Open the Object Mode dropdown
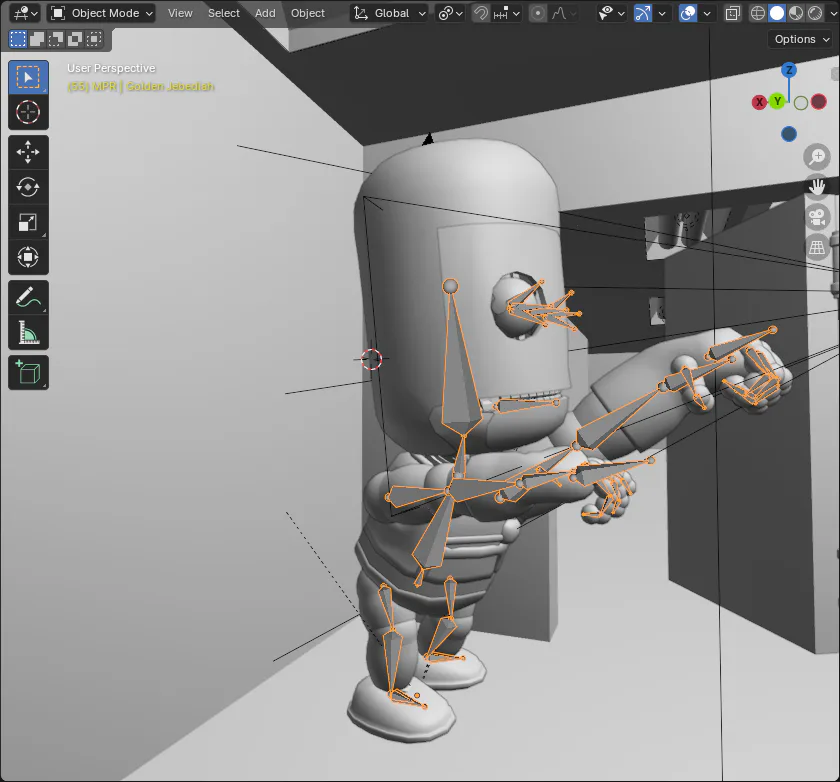The width and height of the screenshot is (840, 782). [101, 13]
